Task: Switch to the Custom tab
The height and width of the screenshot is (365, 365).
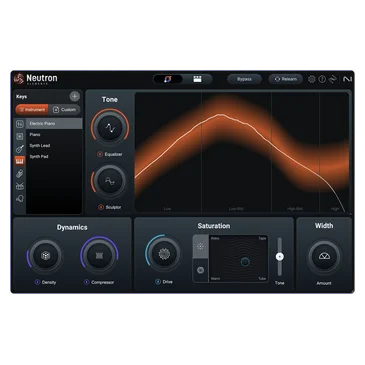Action: pyautogui.click(x=64, y=110)
